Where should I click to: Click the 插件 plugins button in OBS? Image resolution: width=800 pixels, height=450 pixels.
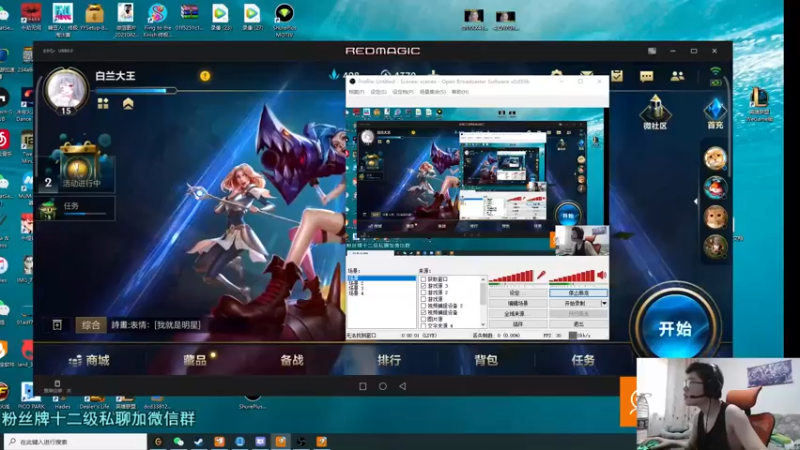pos(518,324)
